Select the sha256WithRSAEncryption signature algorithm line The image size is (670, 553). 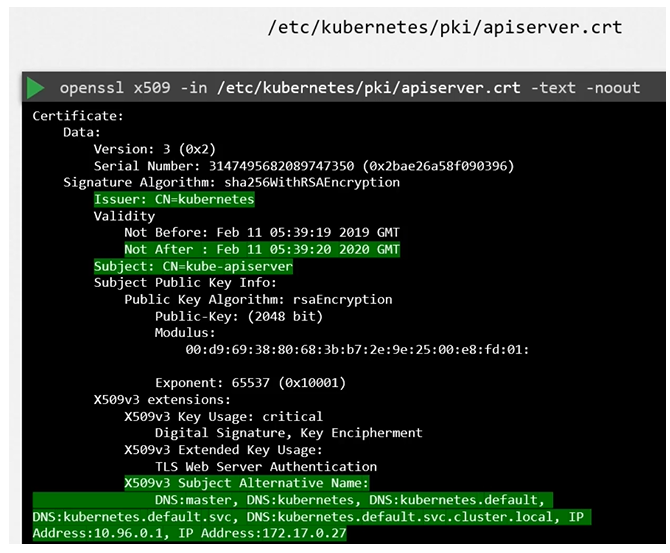(231, 183)
